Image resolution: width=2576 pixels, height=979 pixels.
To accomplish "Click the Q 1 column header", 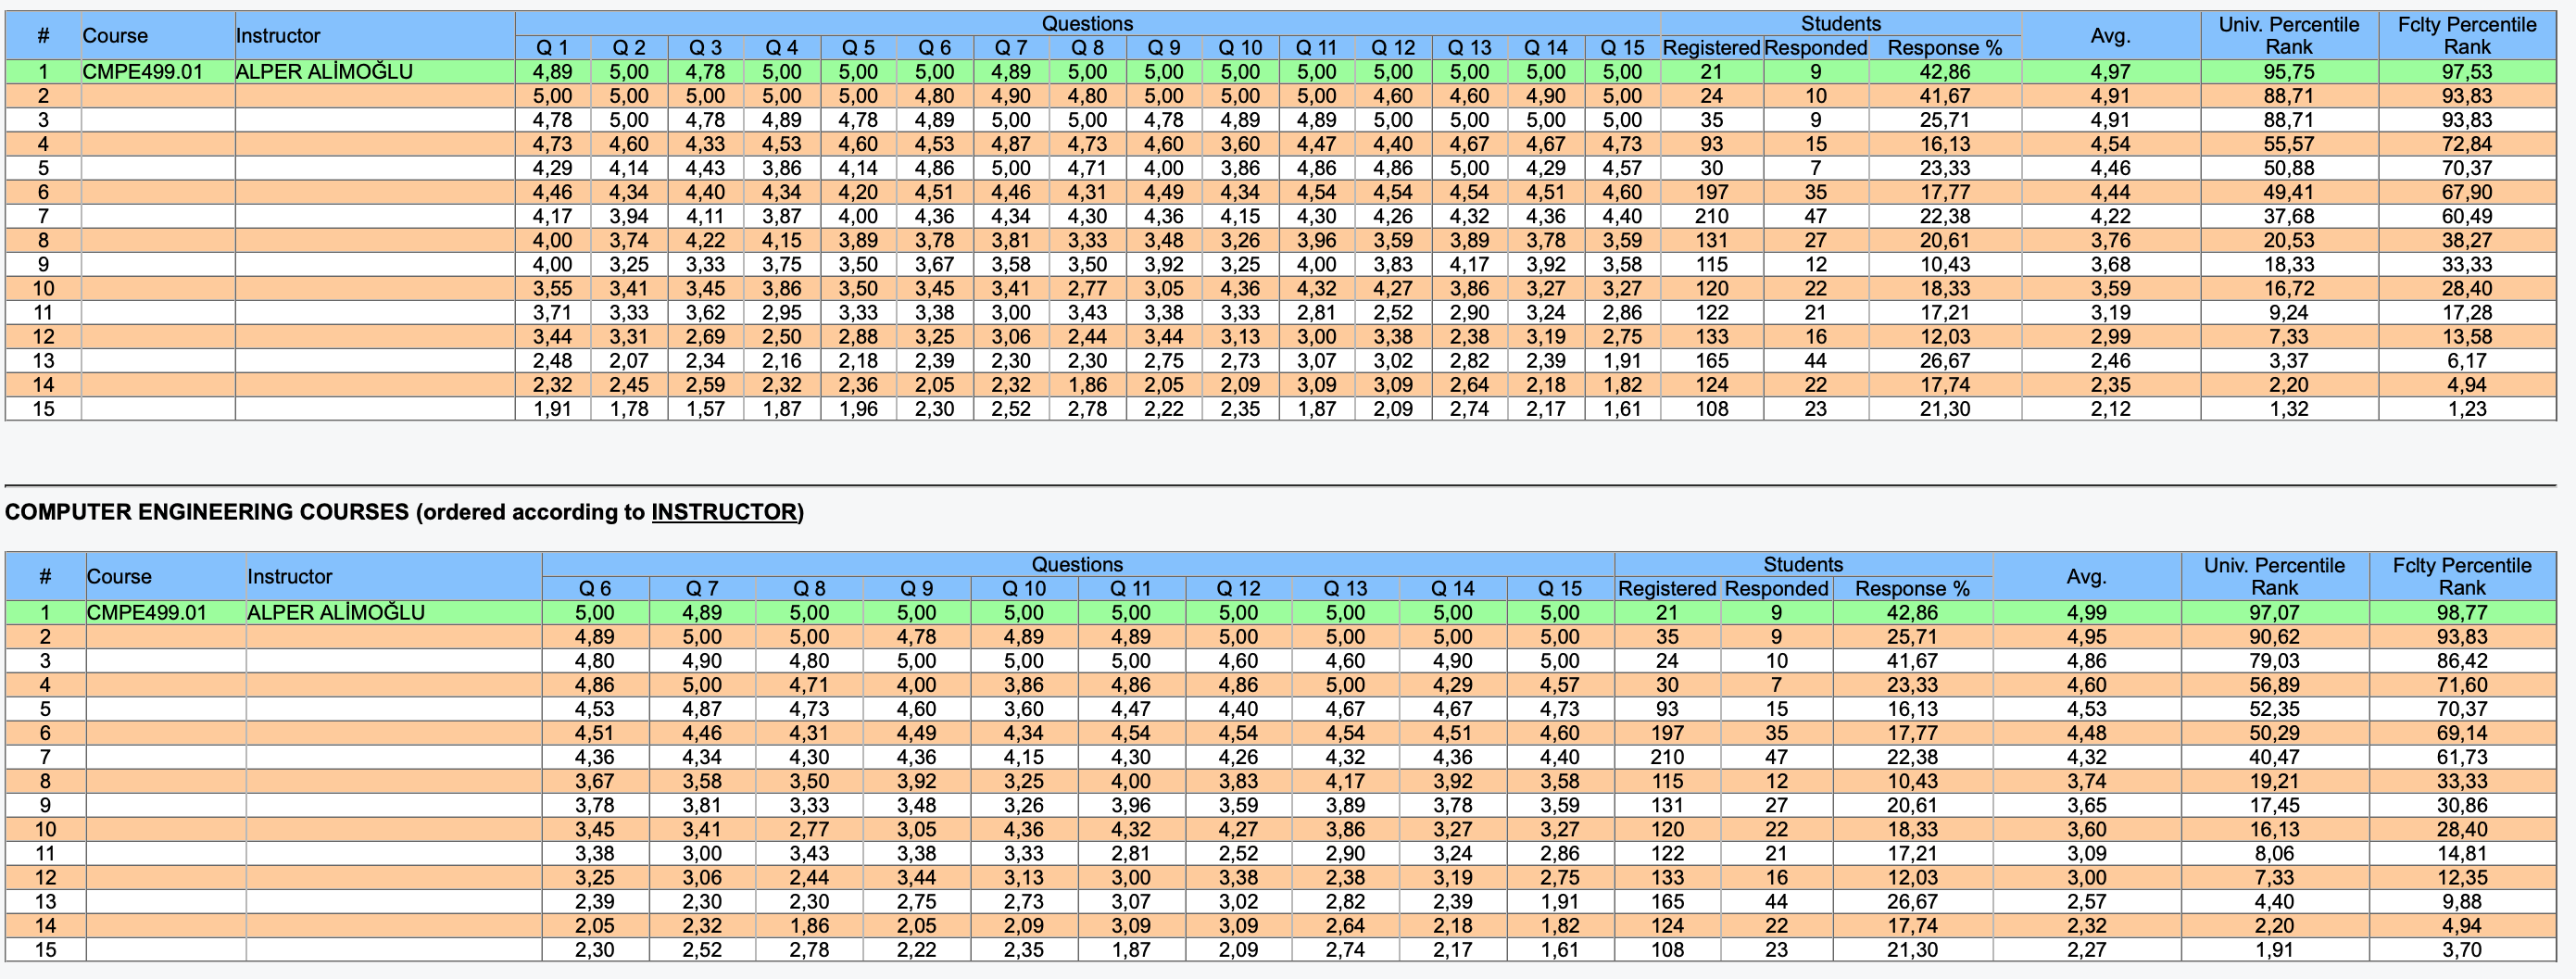I will pyautogui.click(x=552, y=48).
